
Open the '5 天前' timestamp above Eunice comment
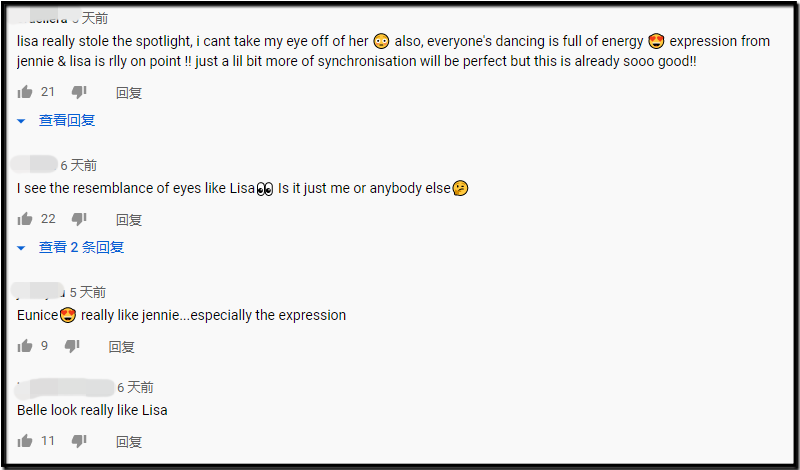(87, 292)
